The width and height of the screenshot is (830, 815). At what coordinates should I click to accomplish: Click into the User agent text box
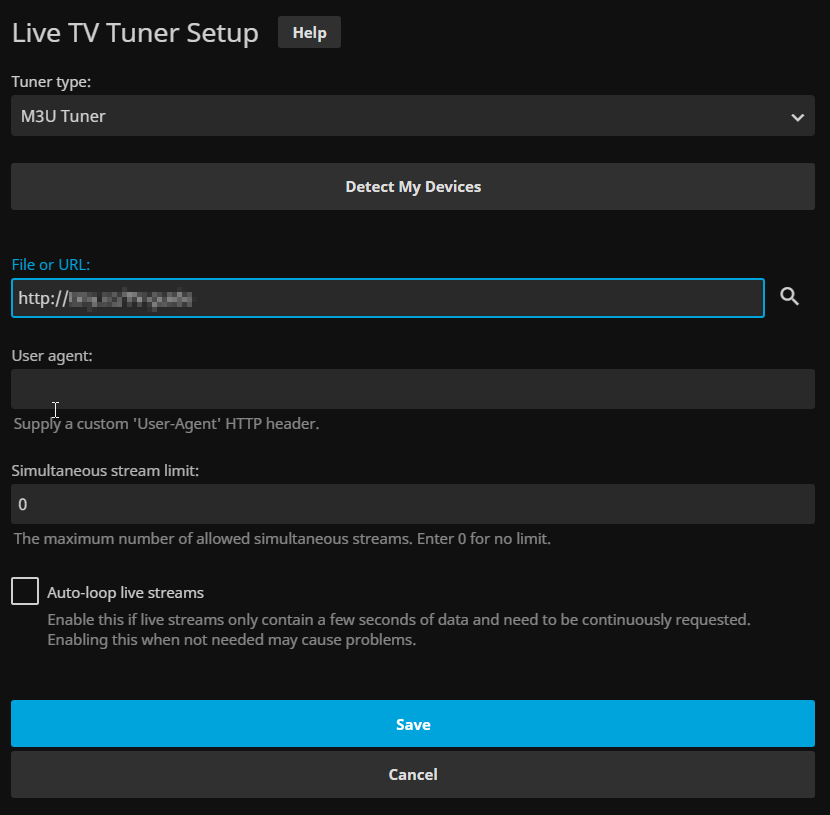pyautogui.click(x=412, y=389)
